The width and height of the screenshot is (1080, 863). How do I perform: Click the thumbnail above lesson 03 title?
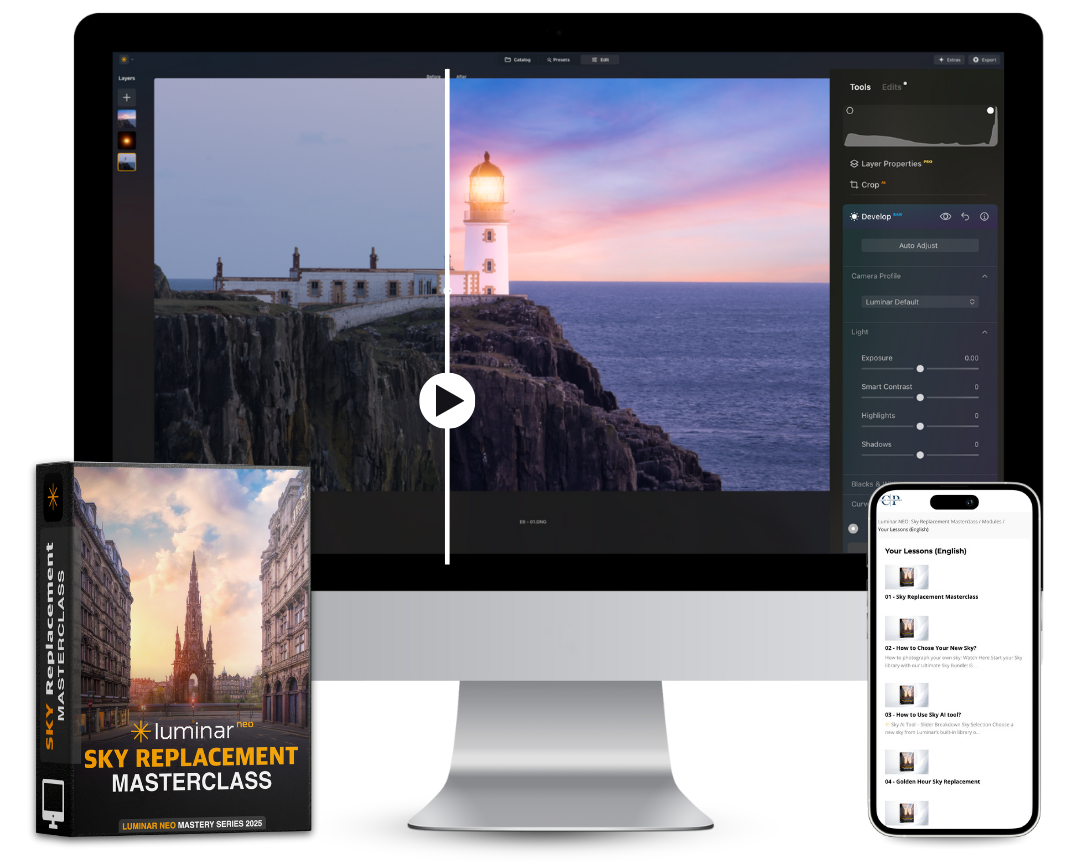pos(906,695)
